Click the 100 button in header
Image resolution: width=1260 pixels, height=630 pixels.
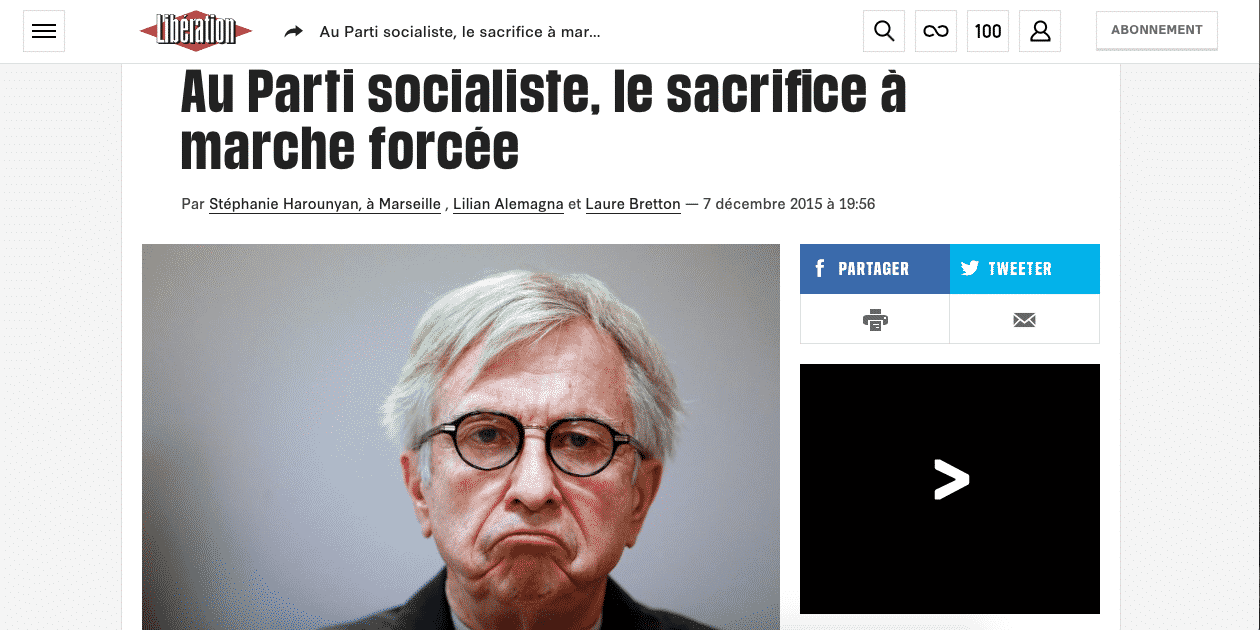tap(988, 31)
